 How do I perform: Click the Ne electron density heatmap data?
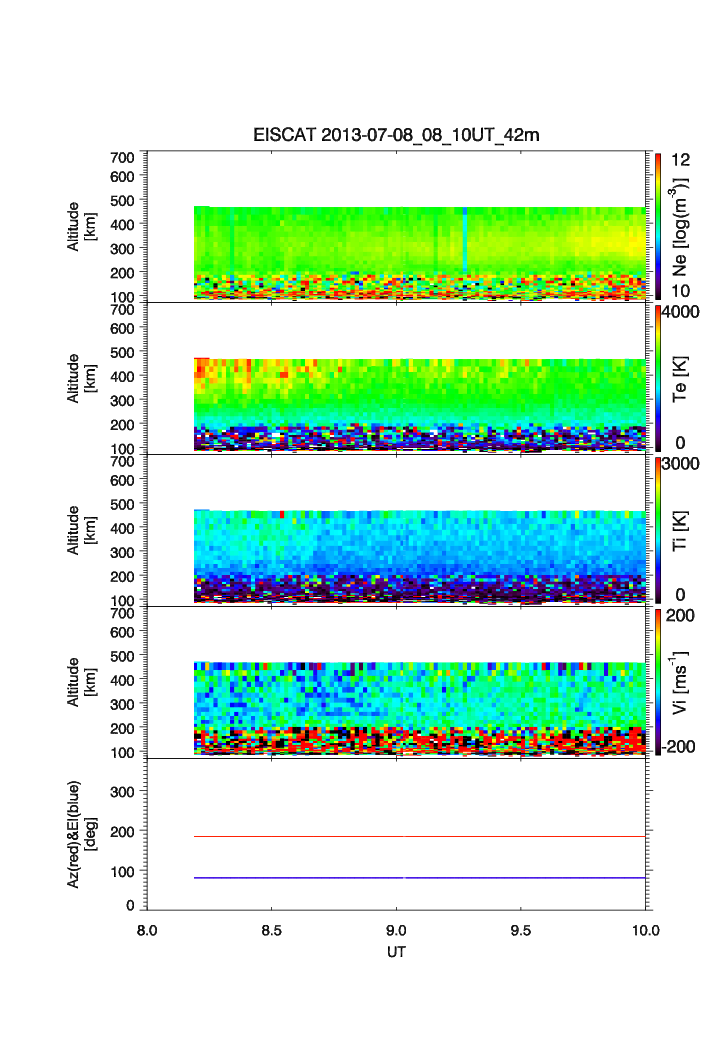tap(420, 253)
